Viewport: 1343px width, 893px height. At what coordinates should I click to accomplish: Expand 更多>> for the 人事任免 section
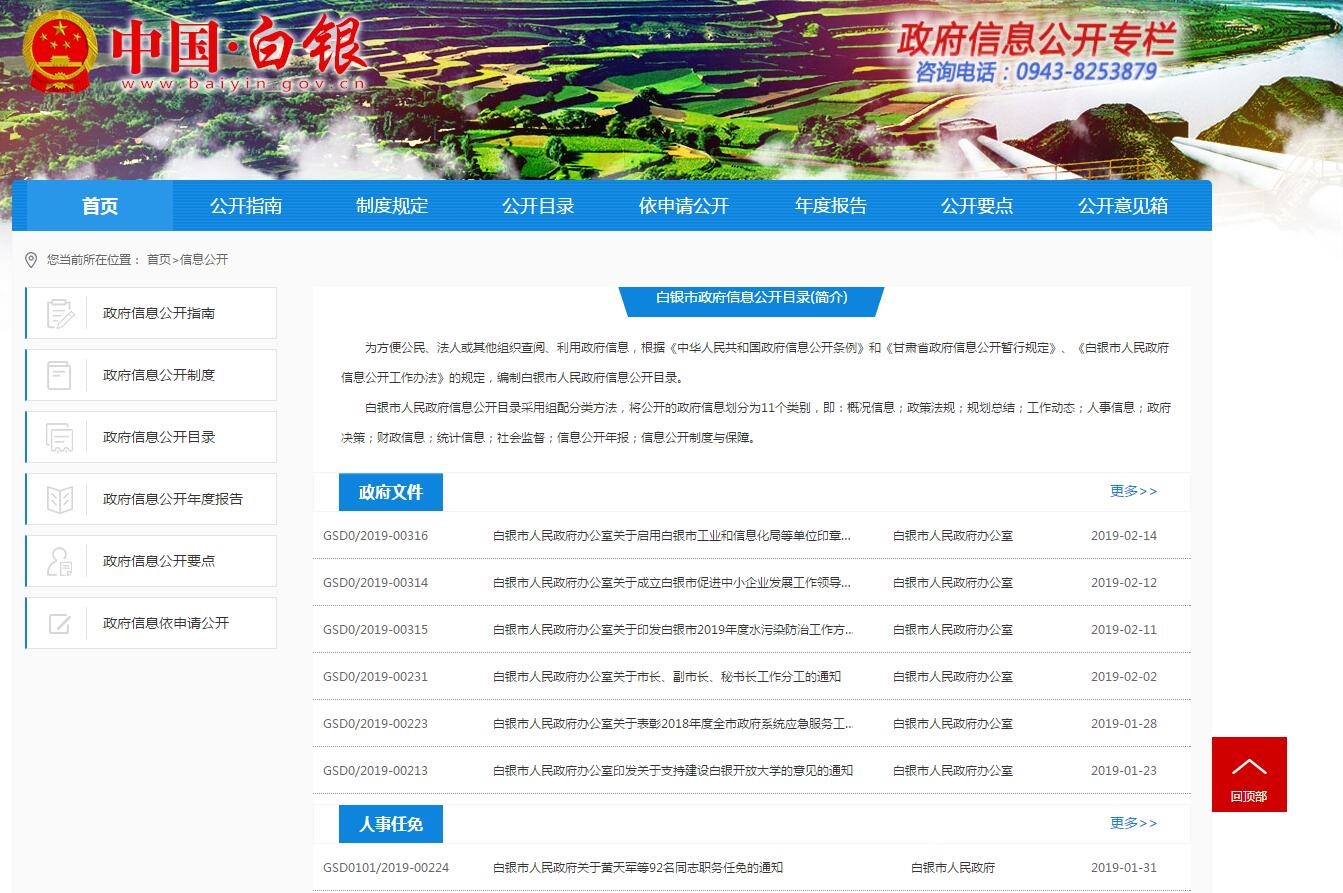(x=1133, y=823)
